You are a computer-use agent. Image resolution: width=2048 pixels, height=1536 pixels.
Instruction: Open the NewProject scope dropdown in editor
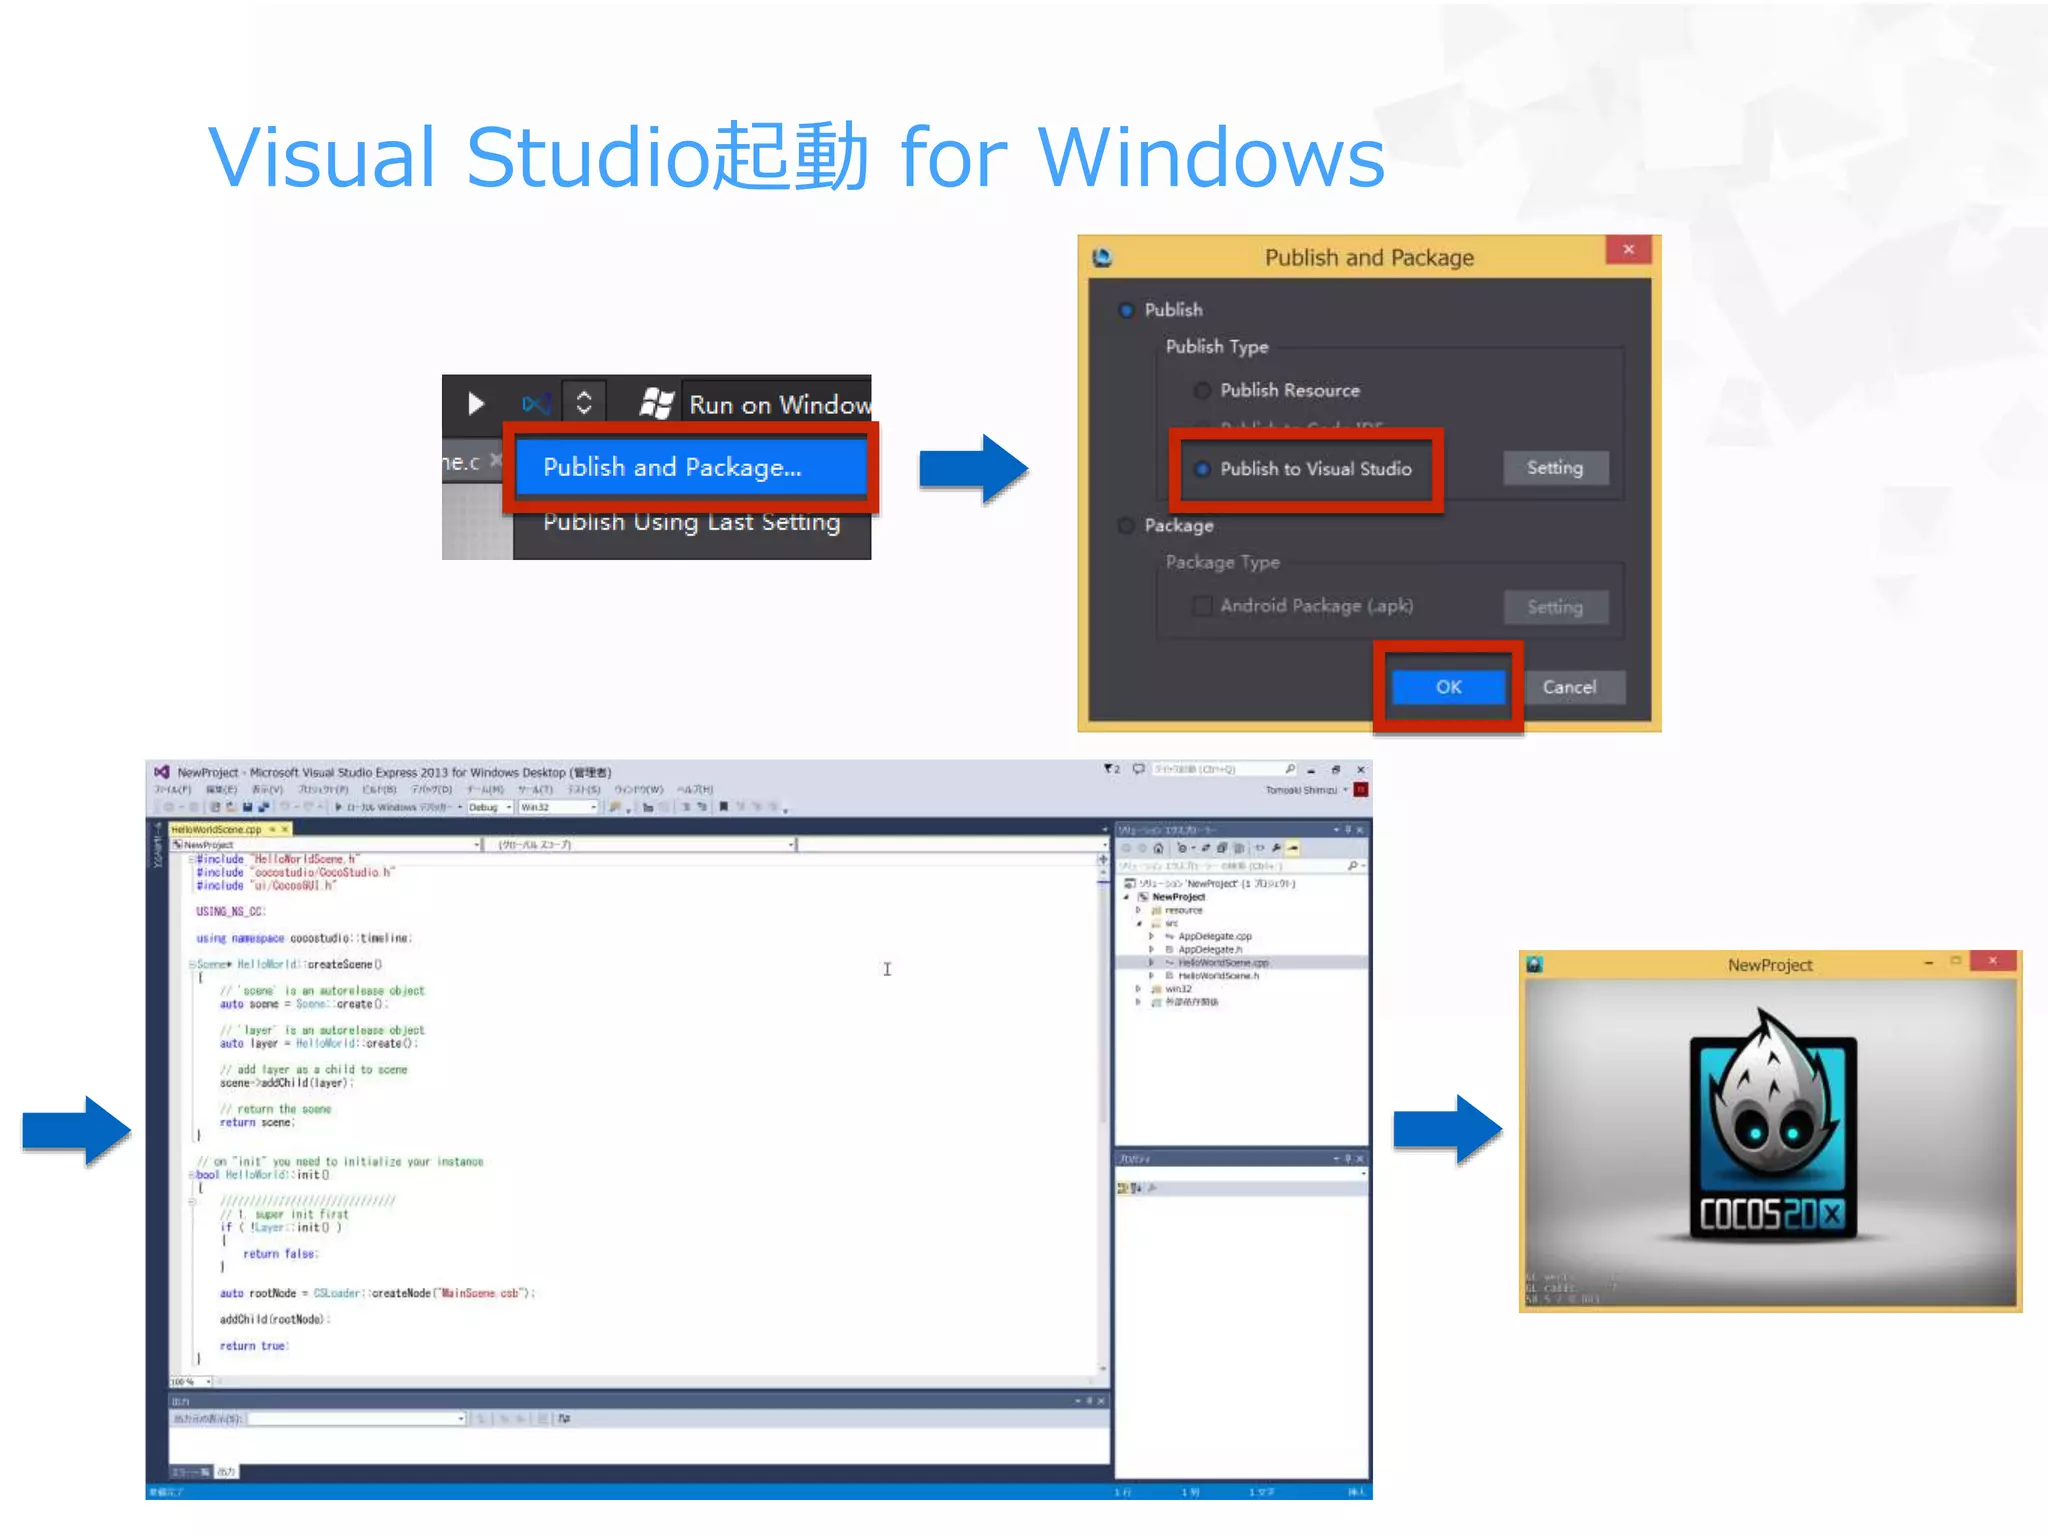point(327,845)
